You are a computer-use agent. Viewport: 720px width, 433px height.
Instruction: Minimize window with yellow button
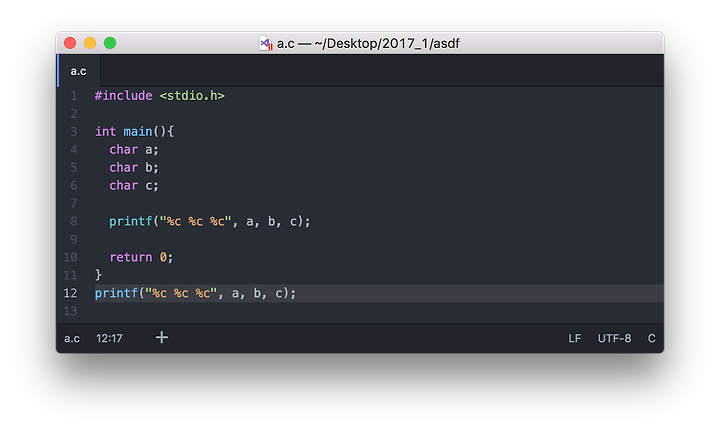click(90, 43)
